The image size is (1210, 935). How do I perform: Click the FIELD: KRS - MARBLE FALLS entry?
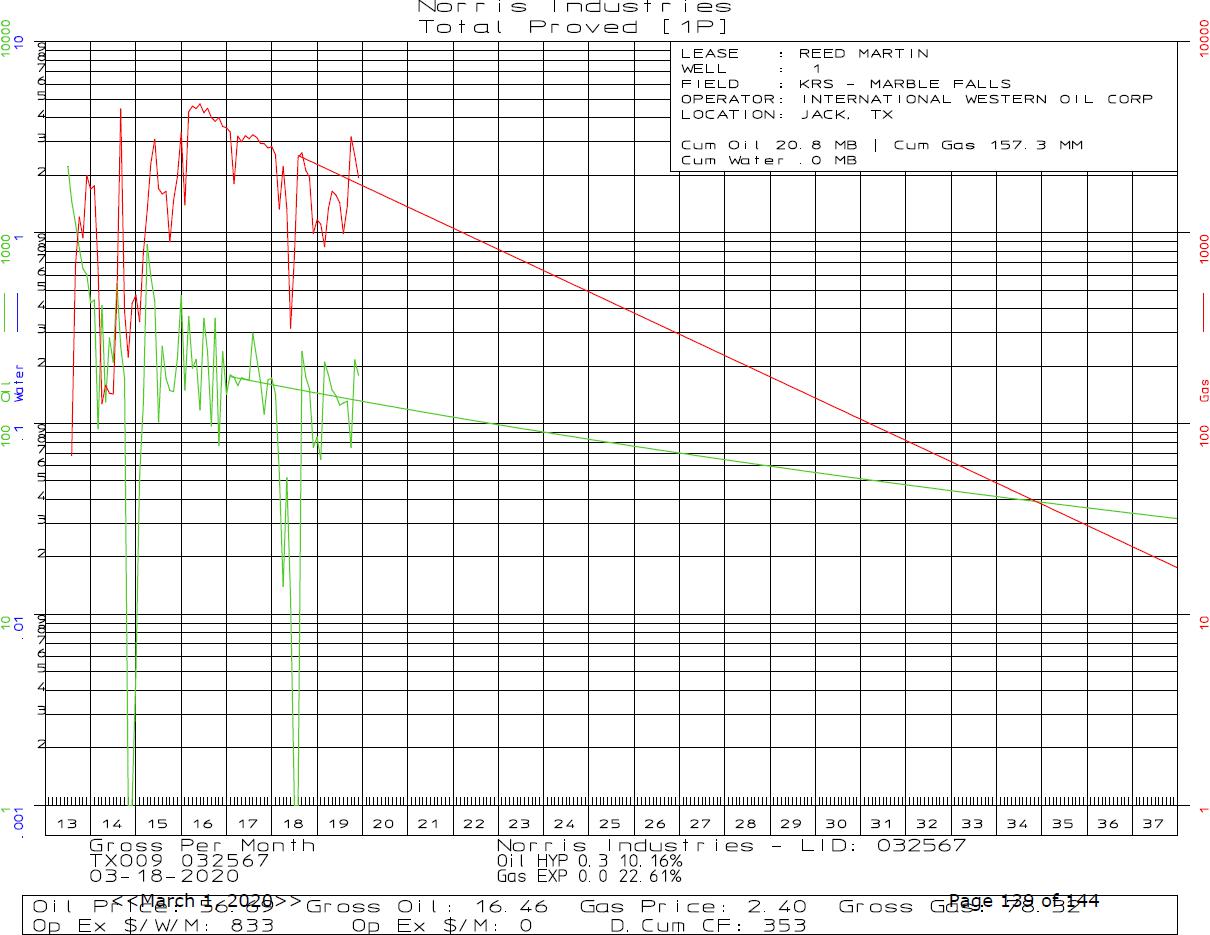tap(845, 84)
